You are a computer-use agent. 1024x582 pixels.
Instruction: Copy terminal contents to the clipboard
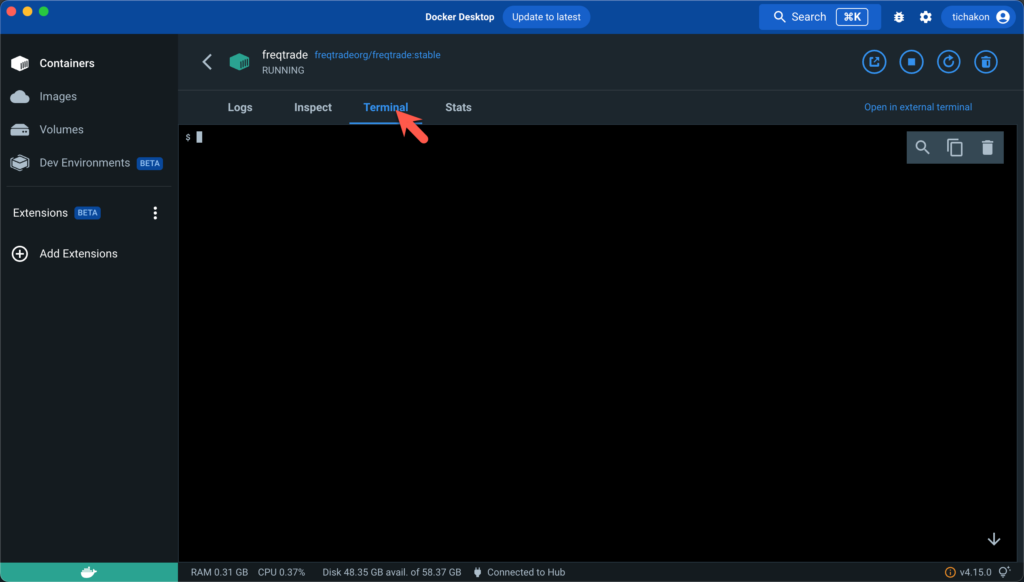[x=955, y=148]
